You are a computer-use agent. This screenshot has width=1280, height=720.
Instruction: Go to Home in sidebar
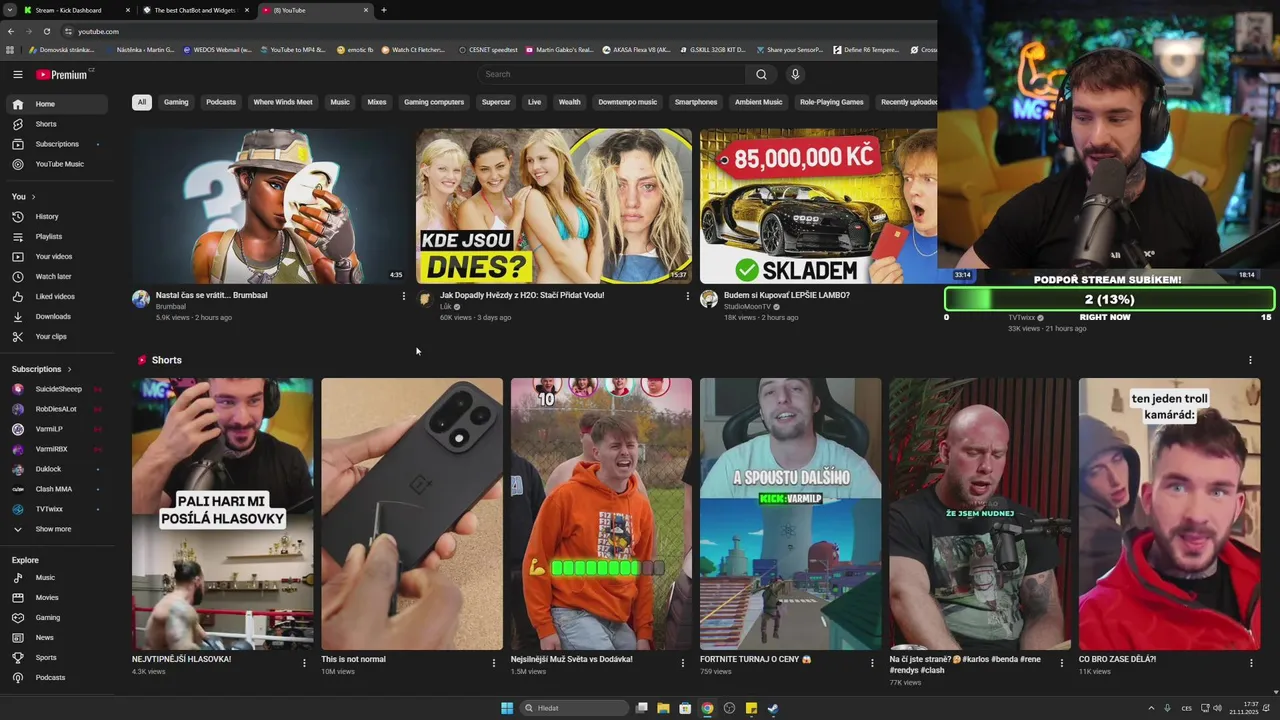pyautogui.click(x=55, y=104)
